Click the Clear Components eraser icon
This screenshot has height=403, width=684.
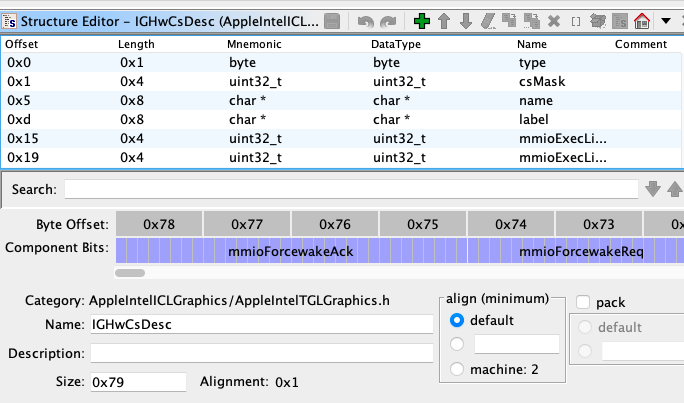(488, 21)
